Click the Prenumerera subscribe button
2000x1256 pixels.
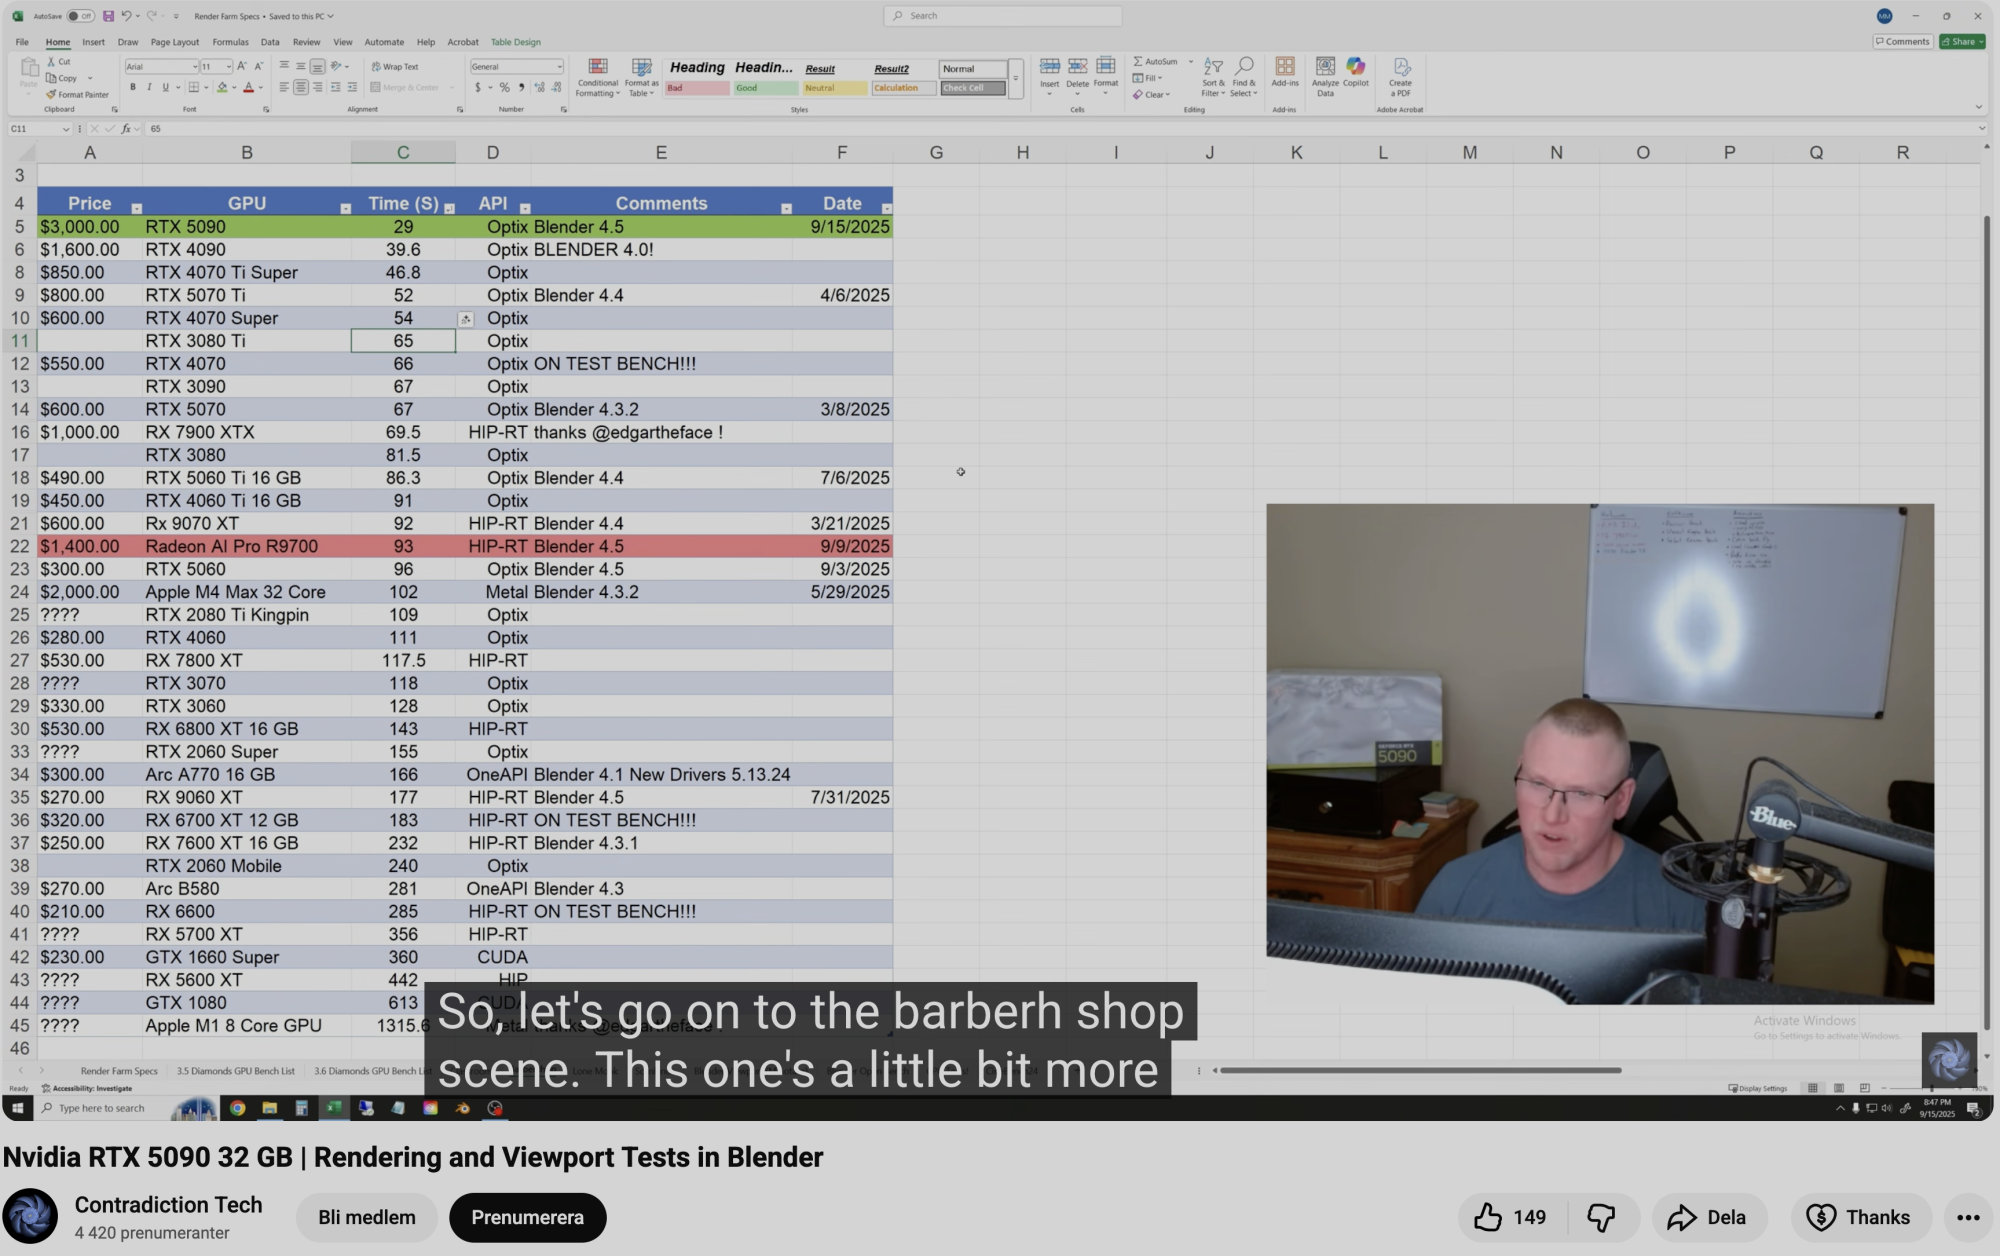tap(527, 1217)
